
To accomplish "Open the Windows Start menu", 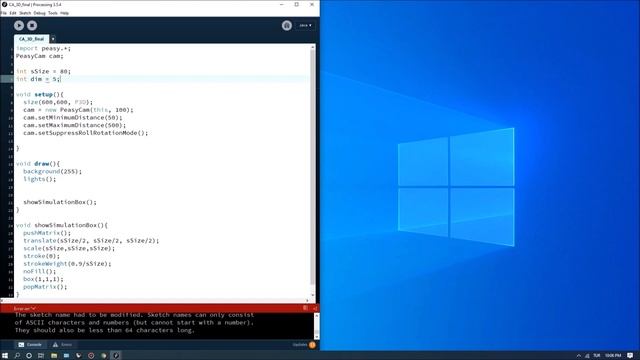I will coord(5,356).
